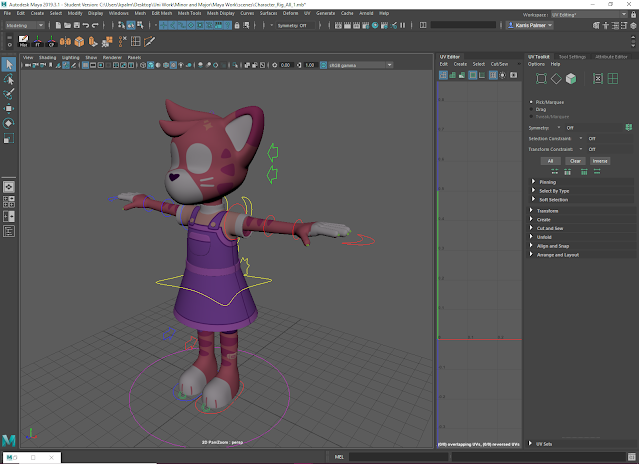The height and width of the screenshot is (464, 639).
Task: Activate the Move tool in the toolbox
Action: tap(9, 108)
